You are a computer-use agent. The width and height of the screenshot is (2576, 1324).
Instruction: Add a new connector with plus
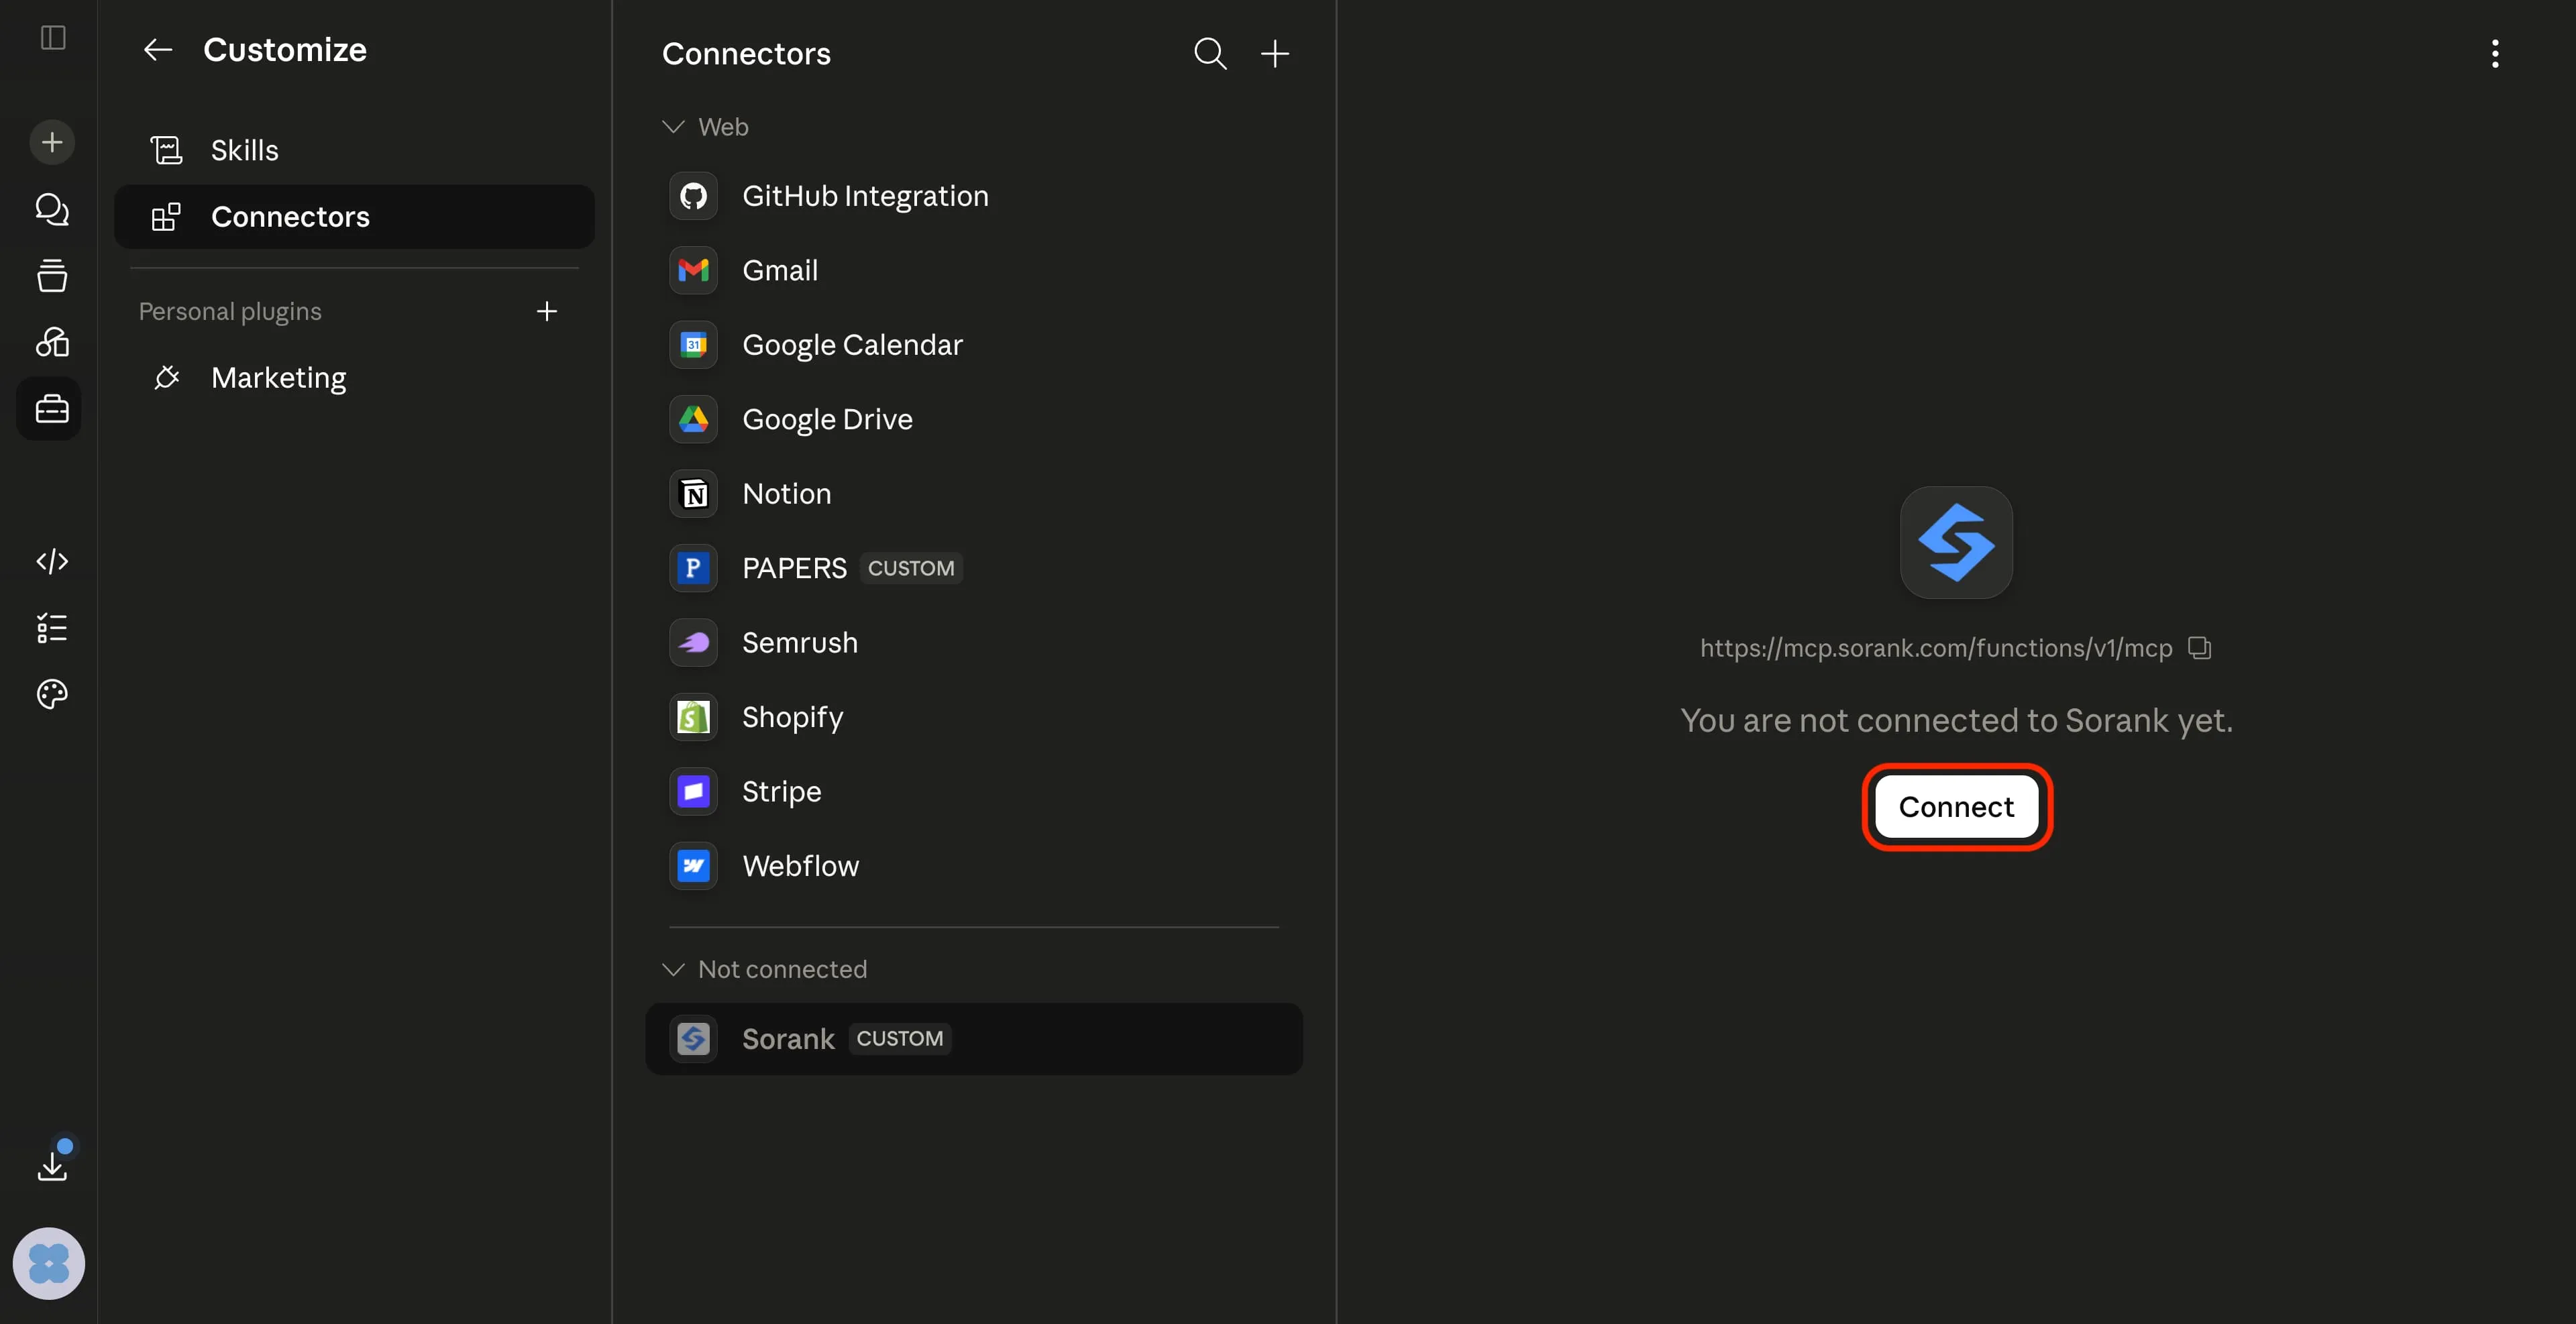click(1275, 53)
